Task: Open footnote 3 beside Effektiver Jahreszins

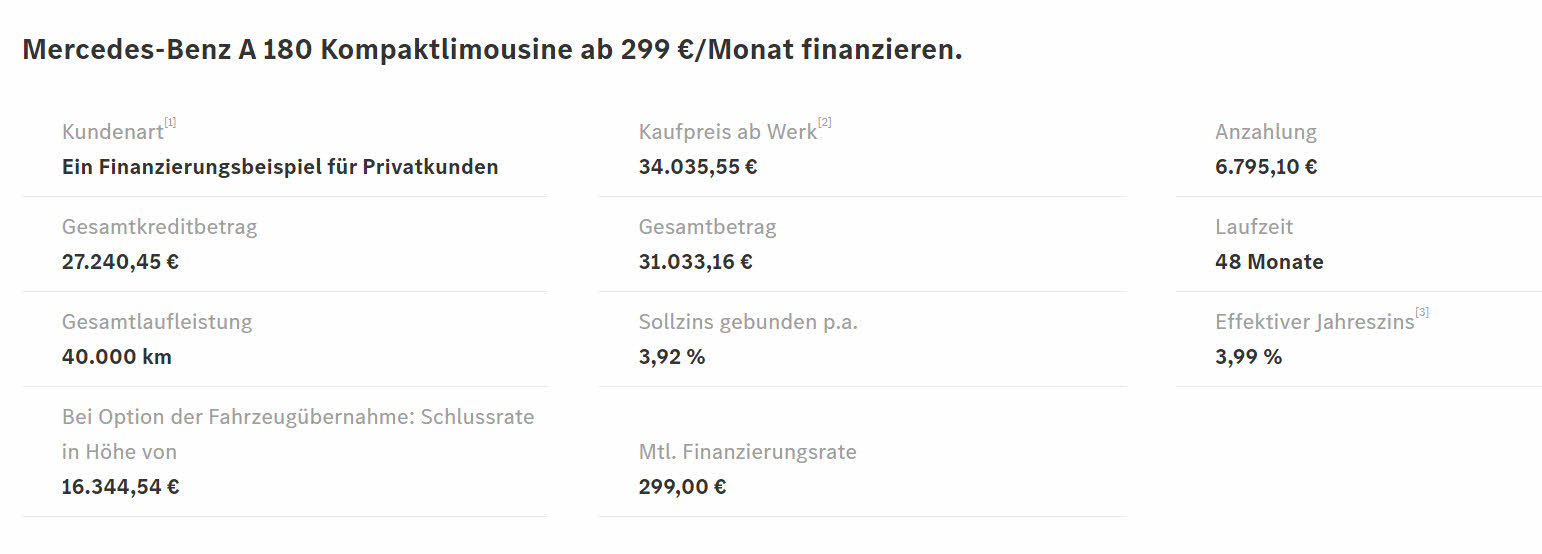Action: point(1422,312)
